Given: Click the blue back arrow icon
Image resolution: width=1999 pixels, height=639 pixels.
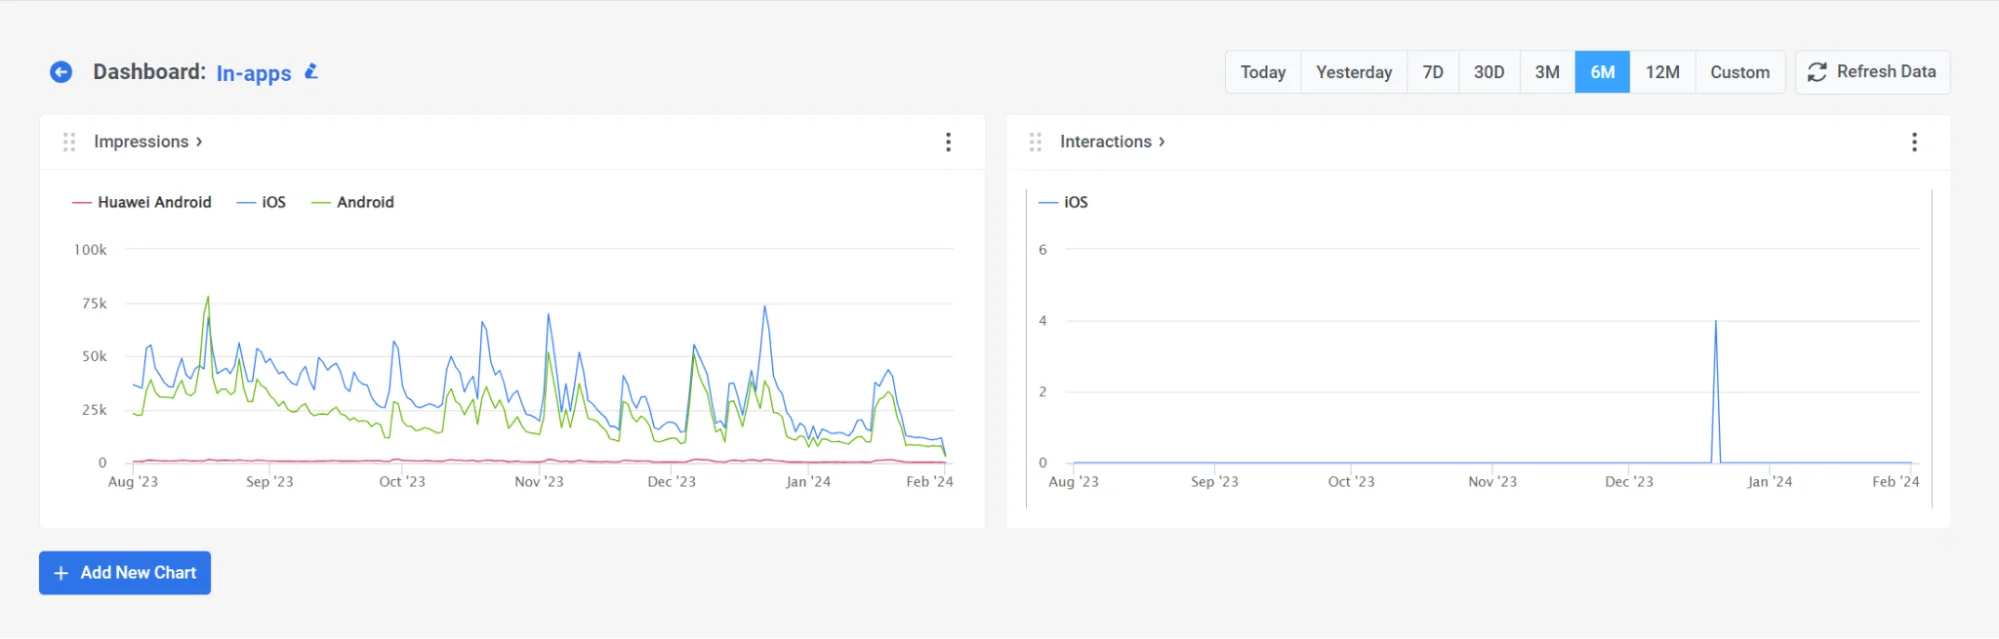Looking at the screenshot, I should (x=61, y=72).
